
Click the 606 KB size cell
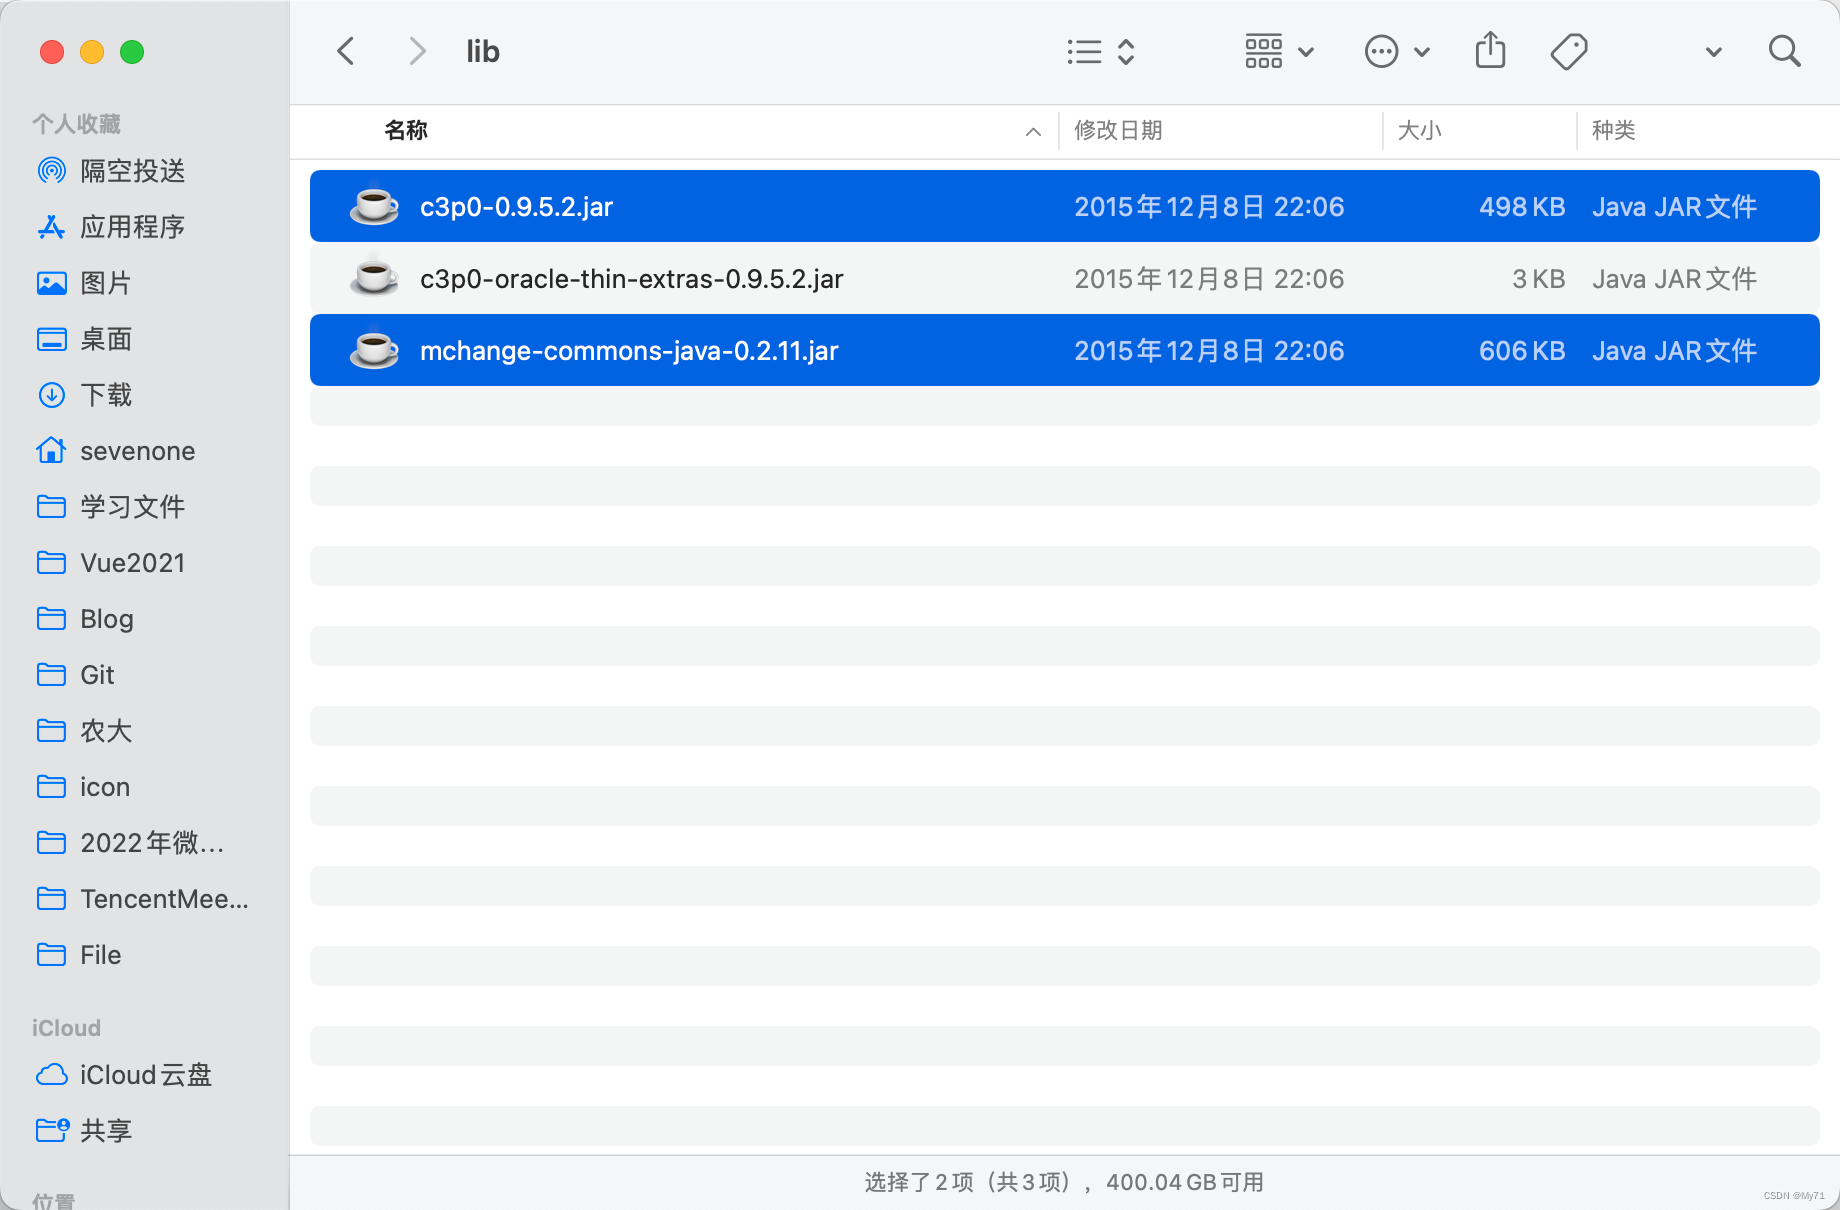click(1522, 351)
